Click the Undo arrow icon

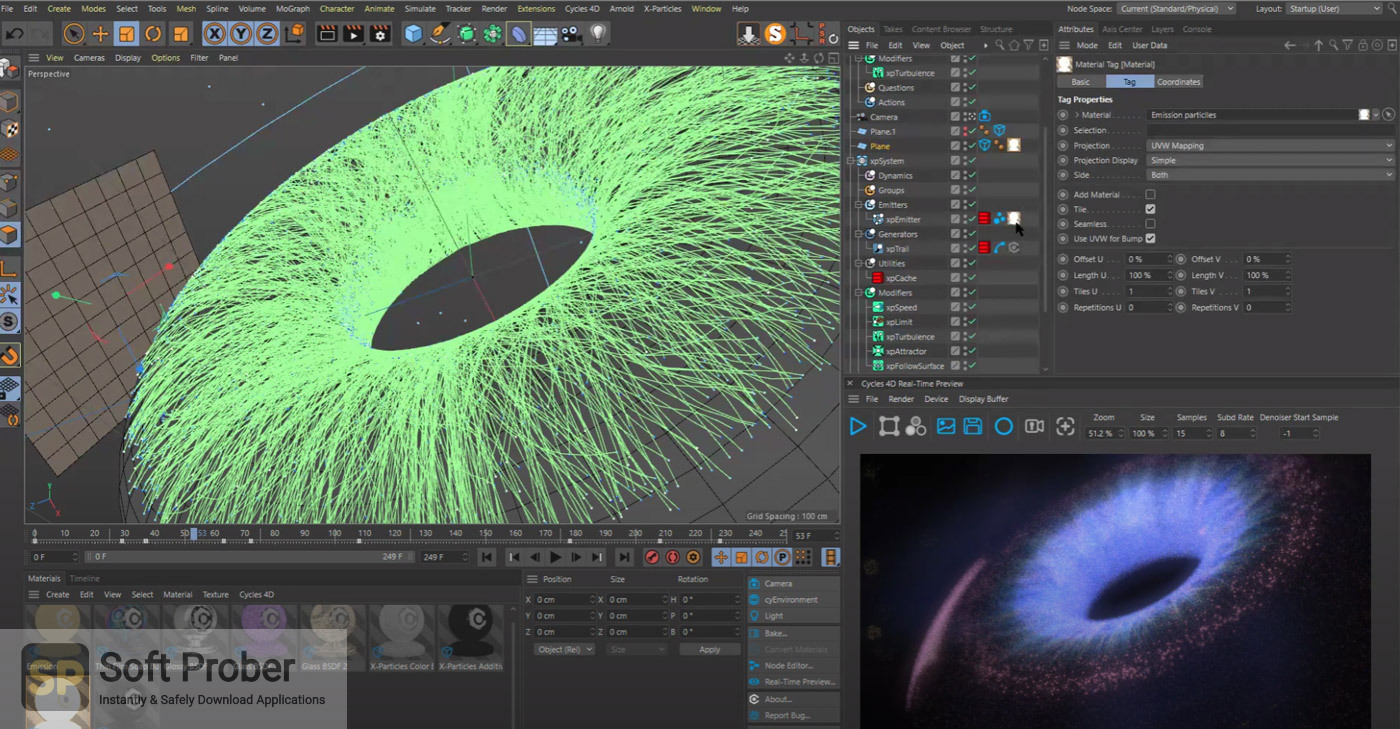14,34
